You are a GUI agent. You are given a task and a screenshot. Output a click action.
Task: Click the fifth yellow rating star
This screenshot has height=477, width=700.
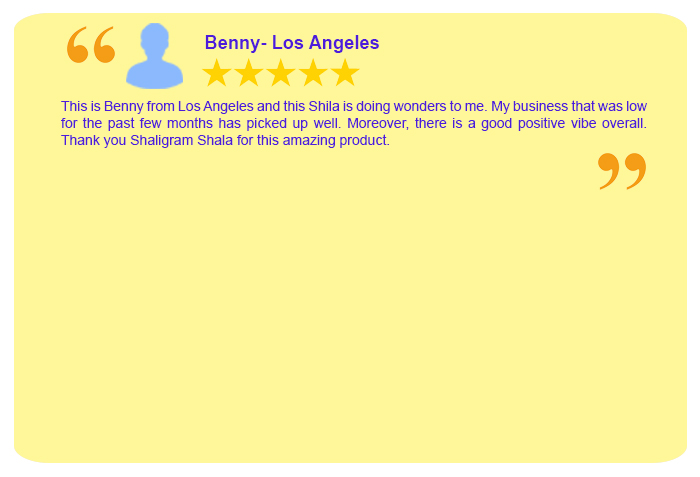(x=345, y=72)
